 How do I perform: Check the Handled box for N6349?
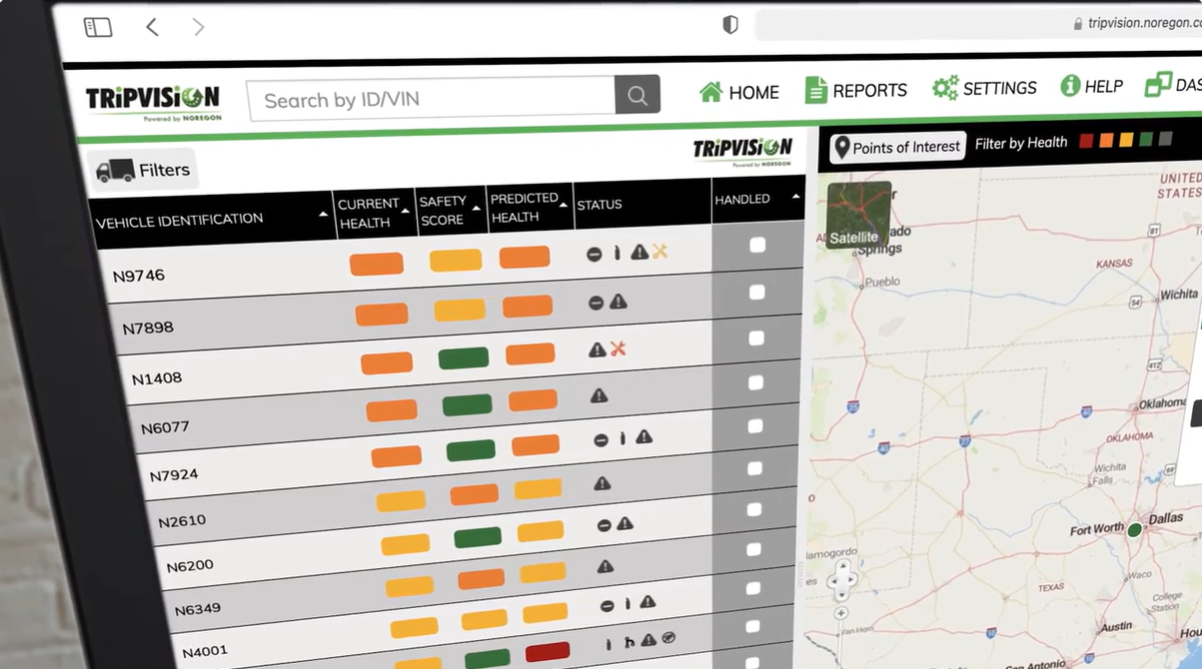tap(754, 549)
